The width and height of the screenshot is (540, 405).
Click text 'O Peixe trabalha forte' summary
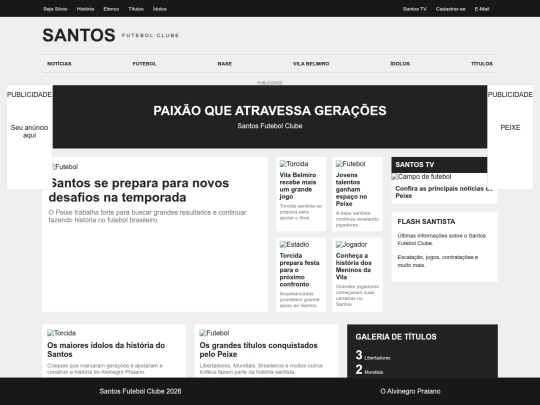[x=147, y=216]
